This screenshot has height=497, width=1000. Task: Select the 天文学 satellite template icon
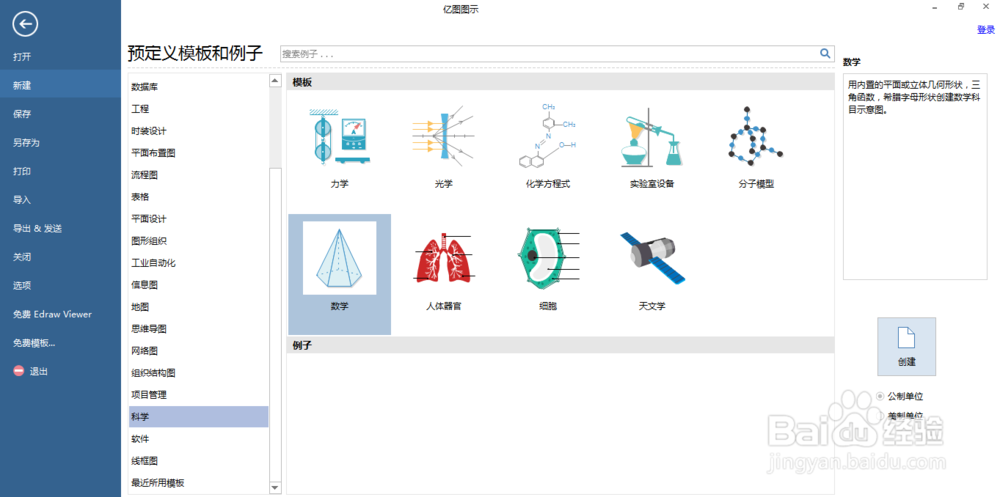click(651, 258)
